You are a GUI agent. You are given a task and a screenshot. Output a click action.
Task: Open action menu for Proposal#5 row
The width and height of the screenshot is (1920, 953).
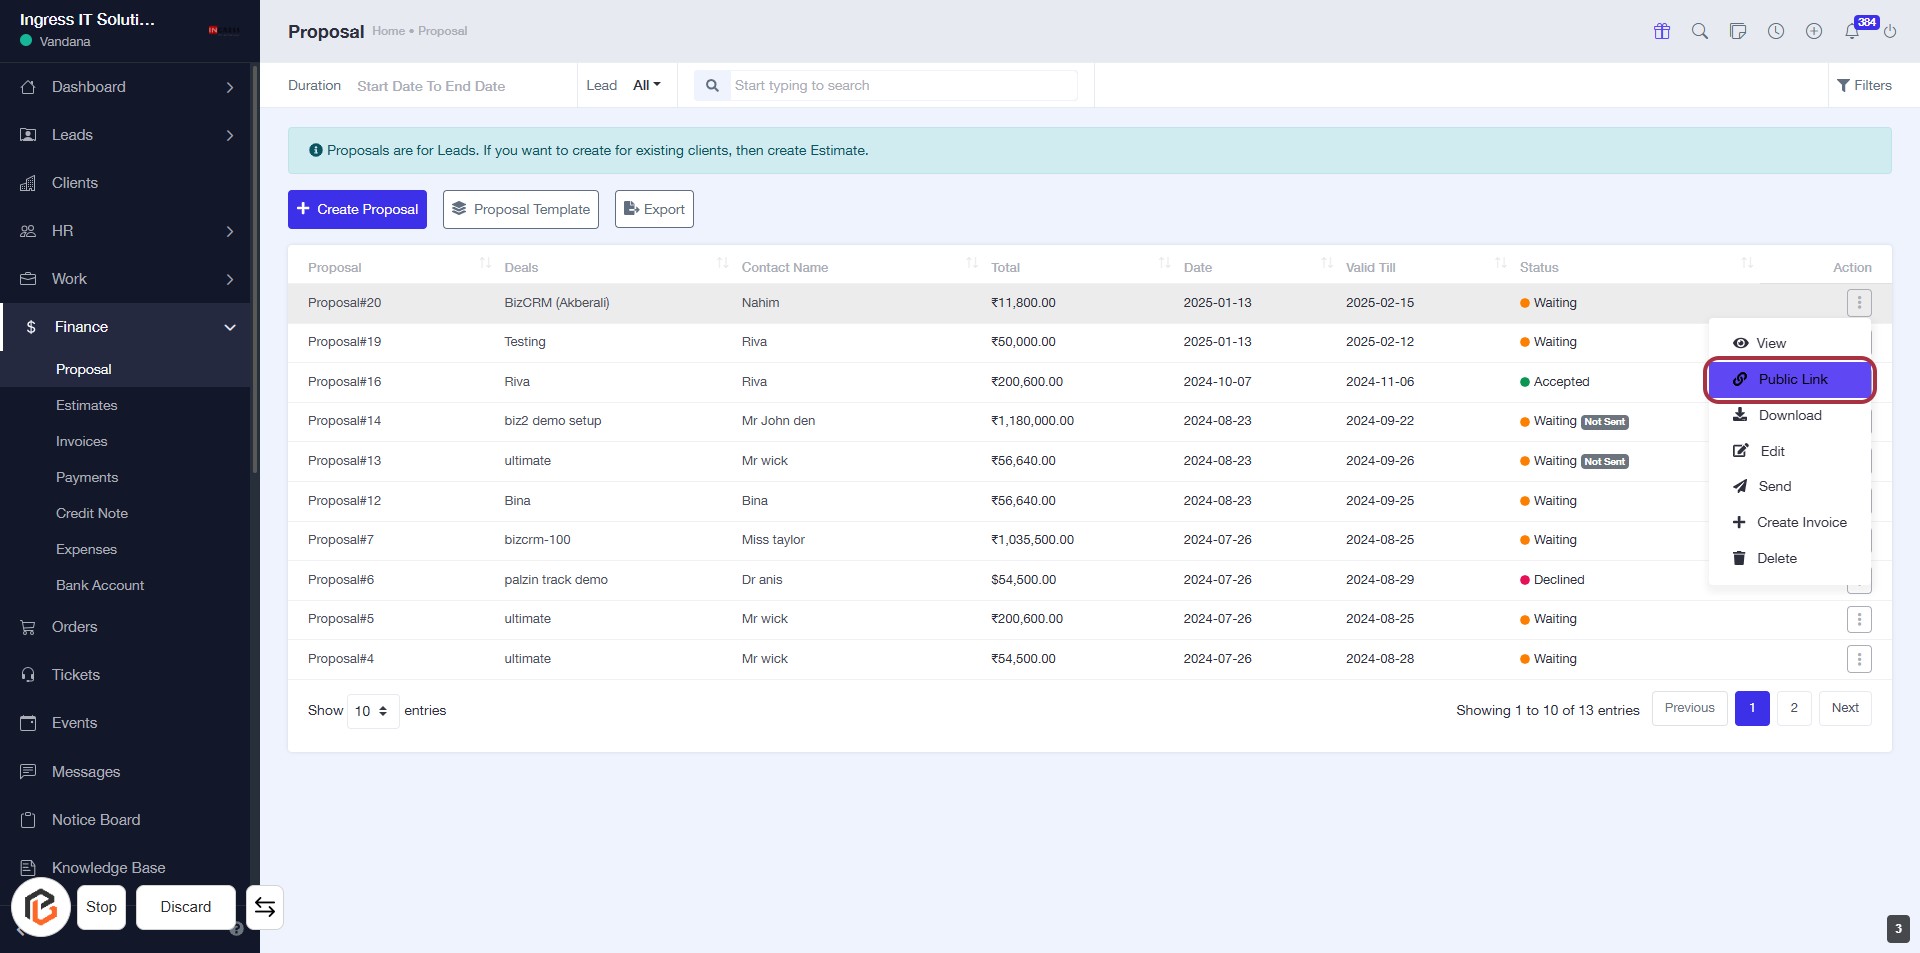1858,619
